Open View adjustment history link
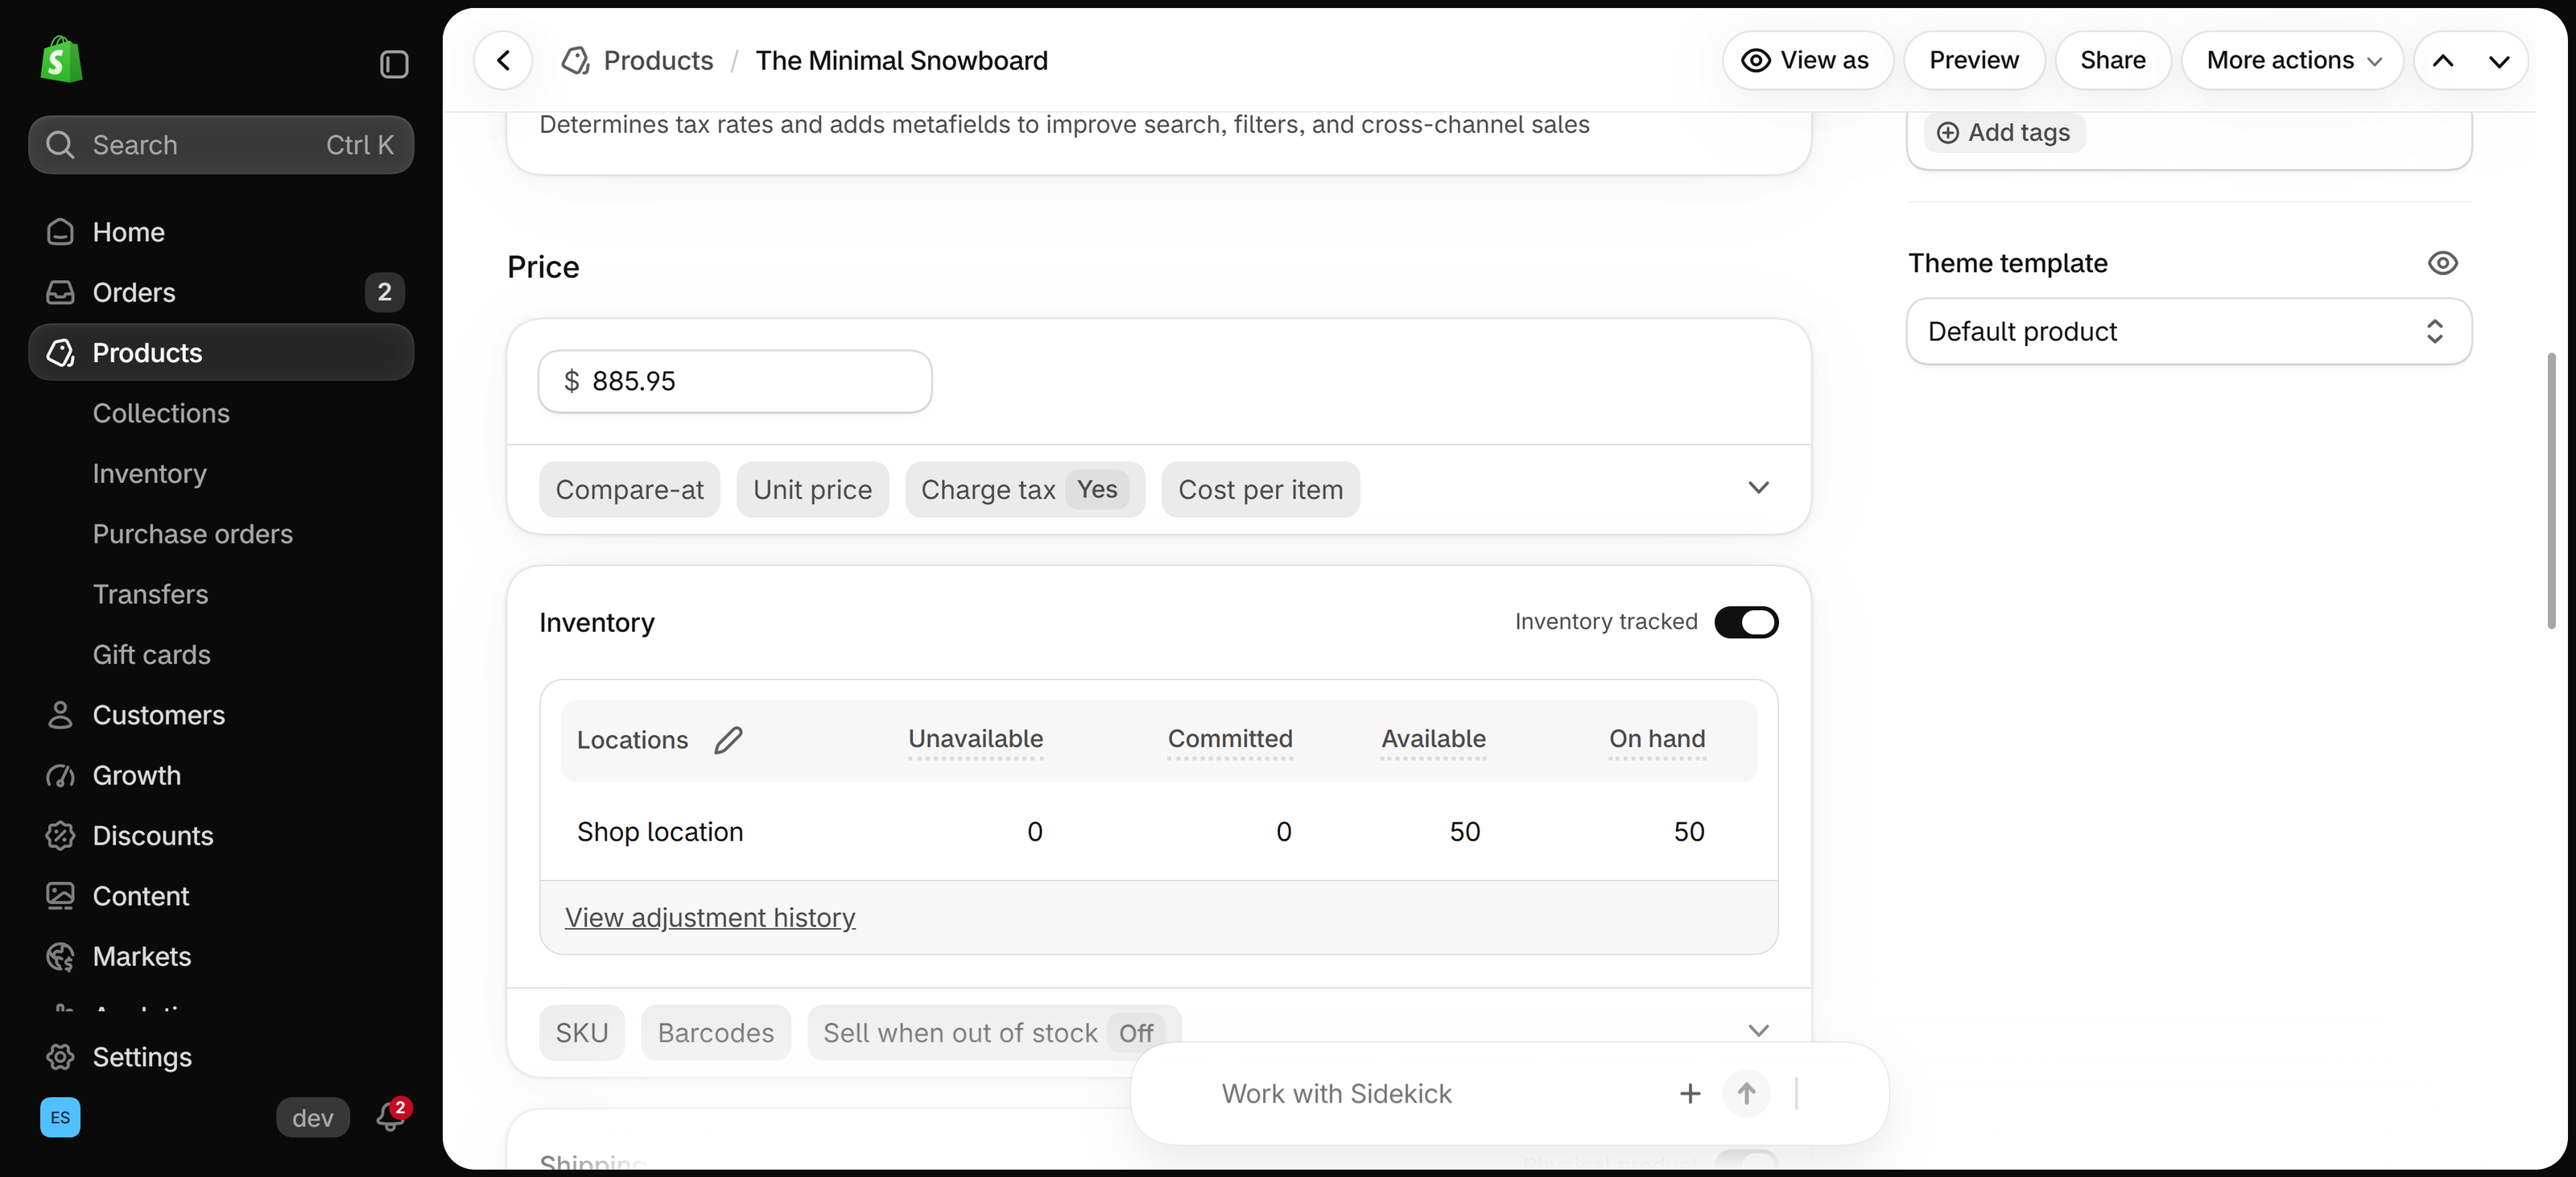 coord(710,917)
